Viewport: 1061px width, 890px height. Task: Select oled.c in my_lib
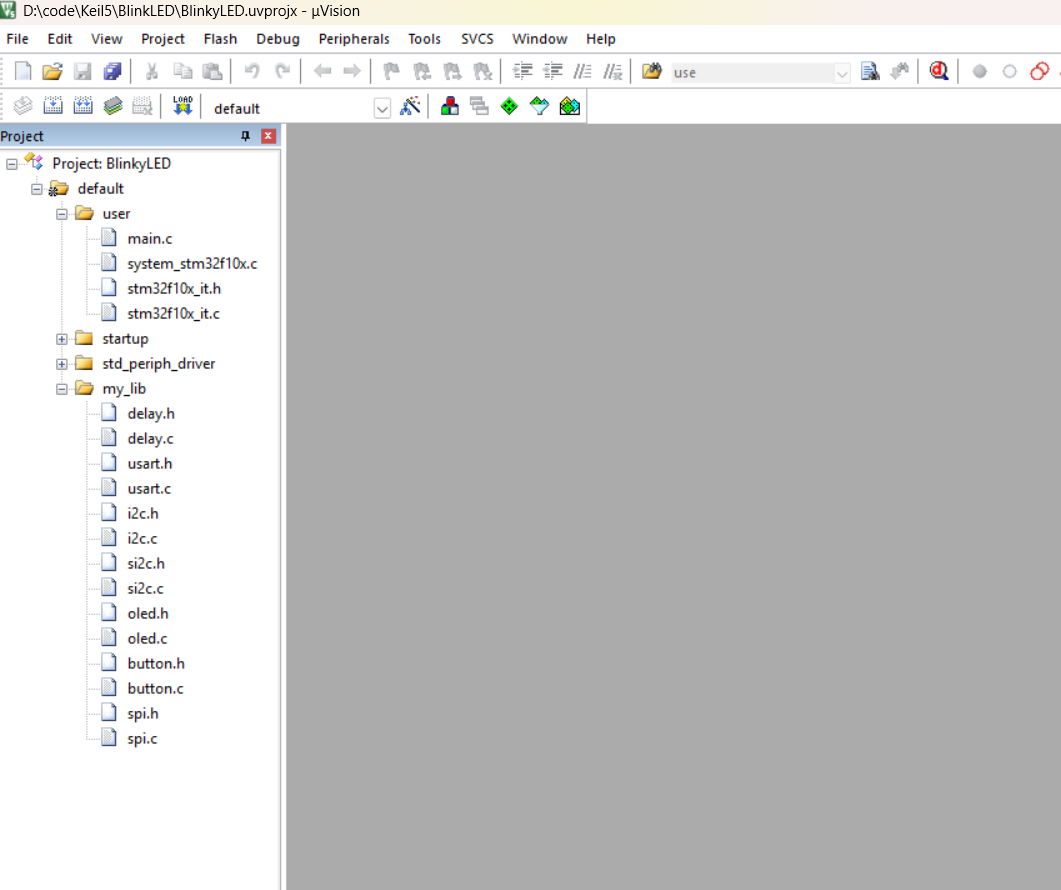(x=147, y=639)
